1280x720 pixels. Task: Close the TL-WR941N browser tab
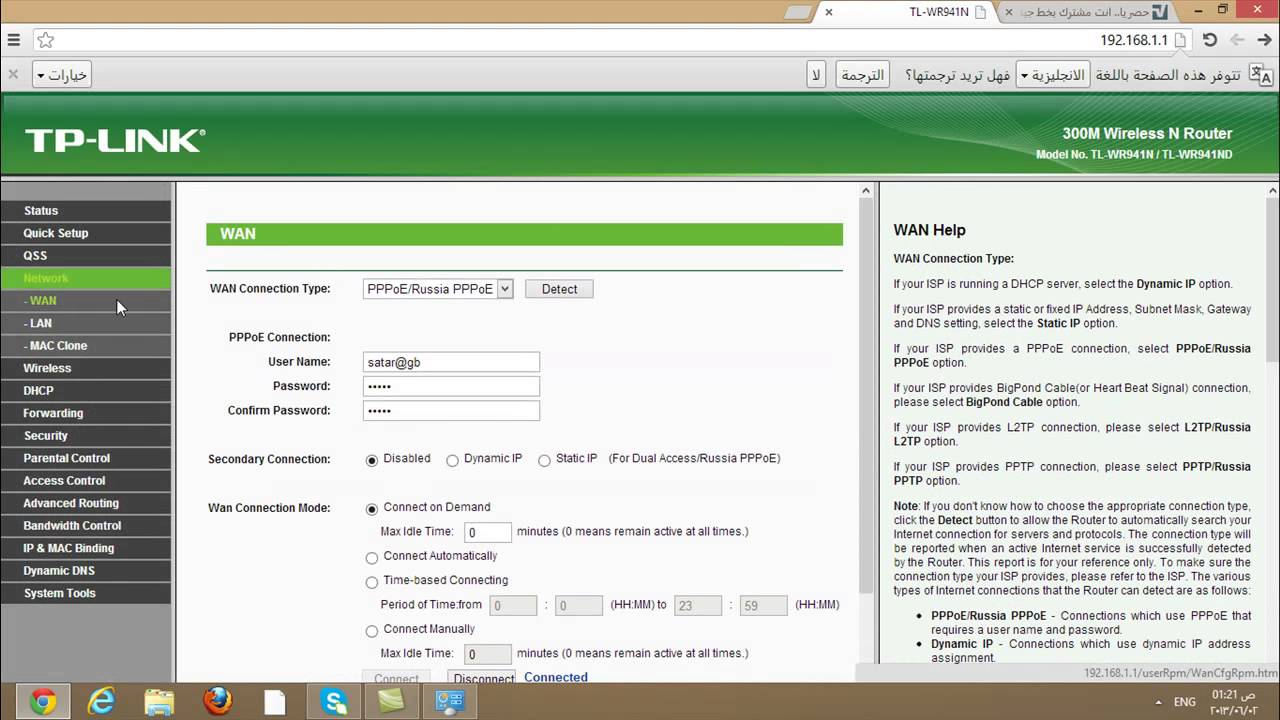pos(827,12)
